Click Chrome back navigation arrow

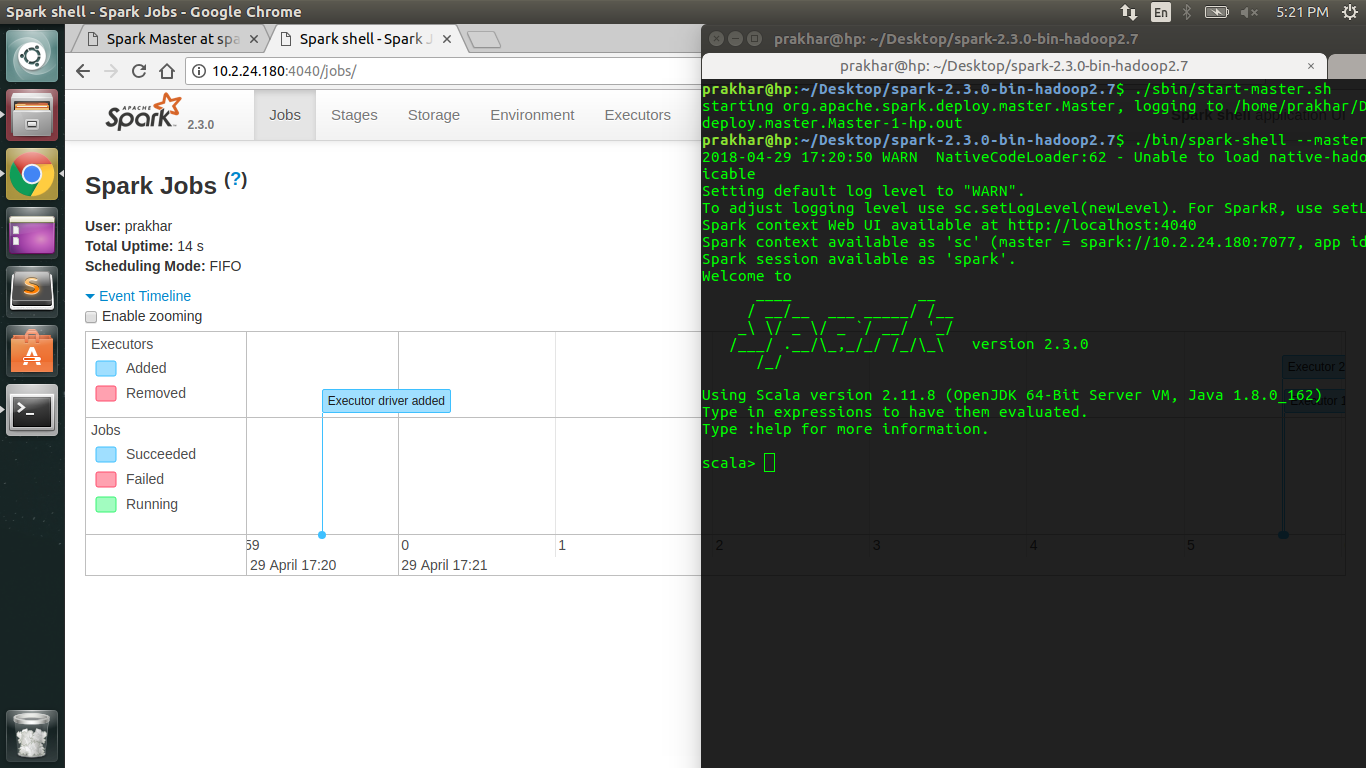click(x=84, y=71)
